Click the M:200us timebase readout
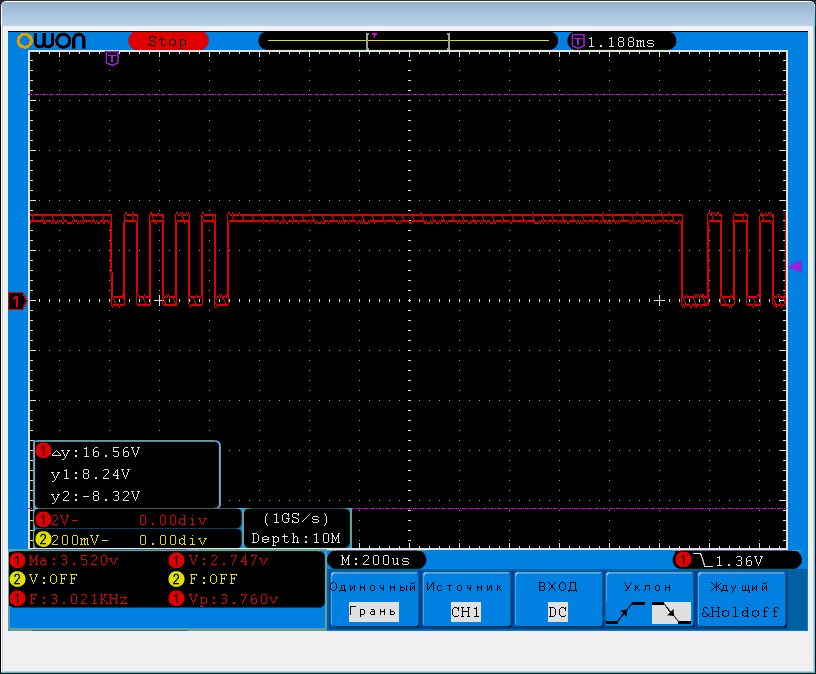Screen dimensions: 816x674 pos(377,560)
